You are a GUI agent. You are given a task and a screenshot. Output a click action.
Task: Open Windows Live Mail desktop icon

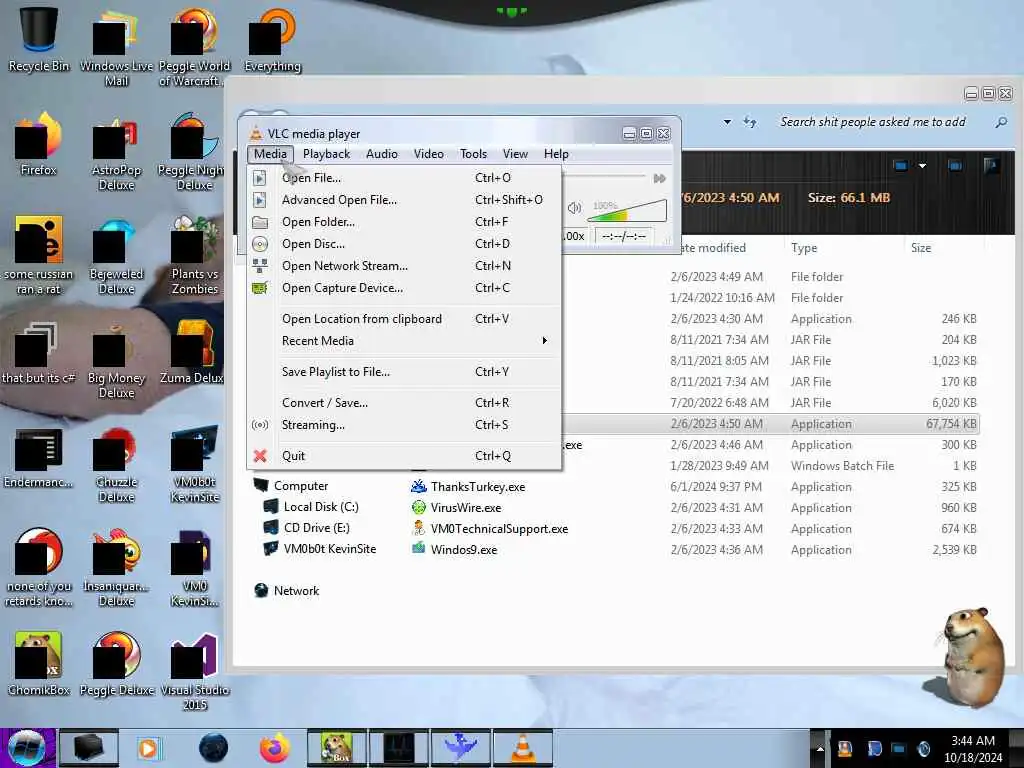click(116, 47)
